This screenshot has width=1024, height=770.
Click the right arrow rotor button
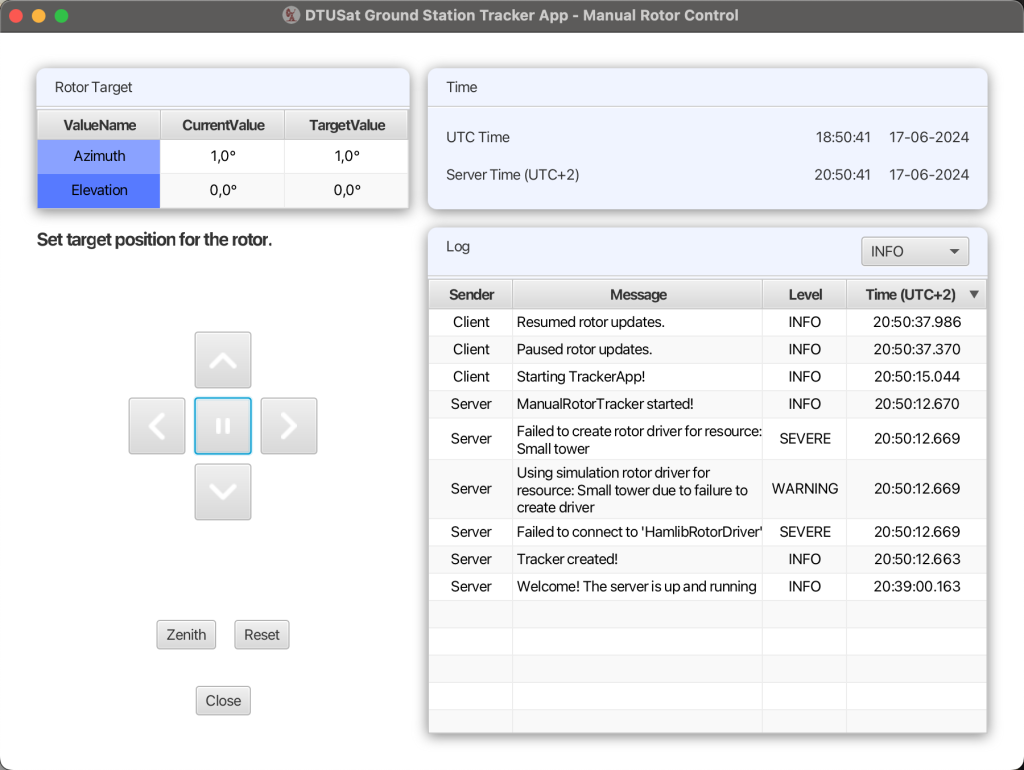click(289, 426)
